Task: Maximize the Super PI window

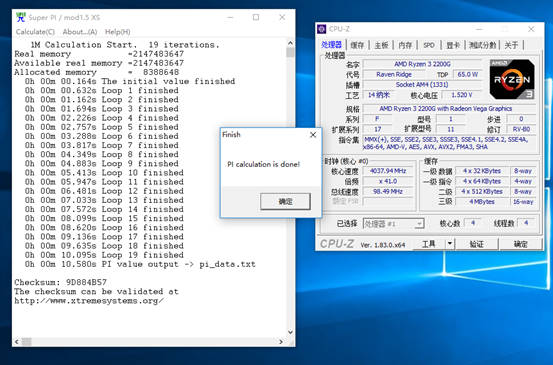Action: pos(256,17)
